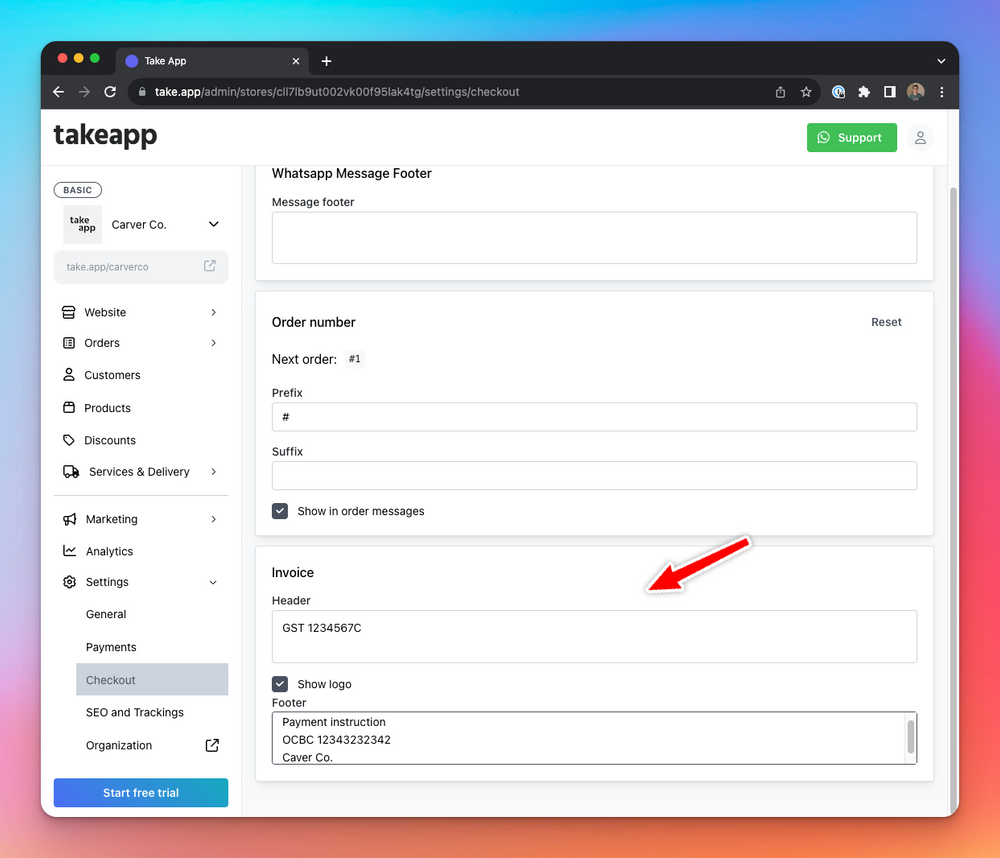
Task: Open the Chrome three-dot menu
Action: (x=941, y=92)
